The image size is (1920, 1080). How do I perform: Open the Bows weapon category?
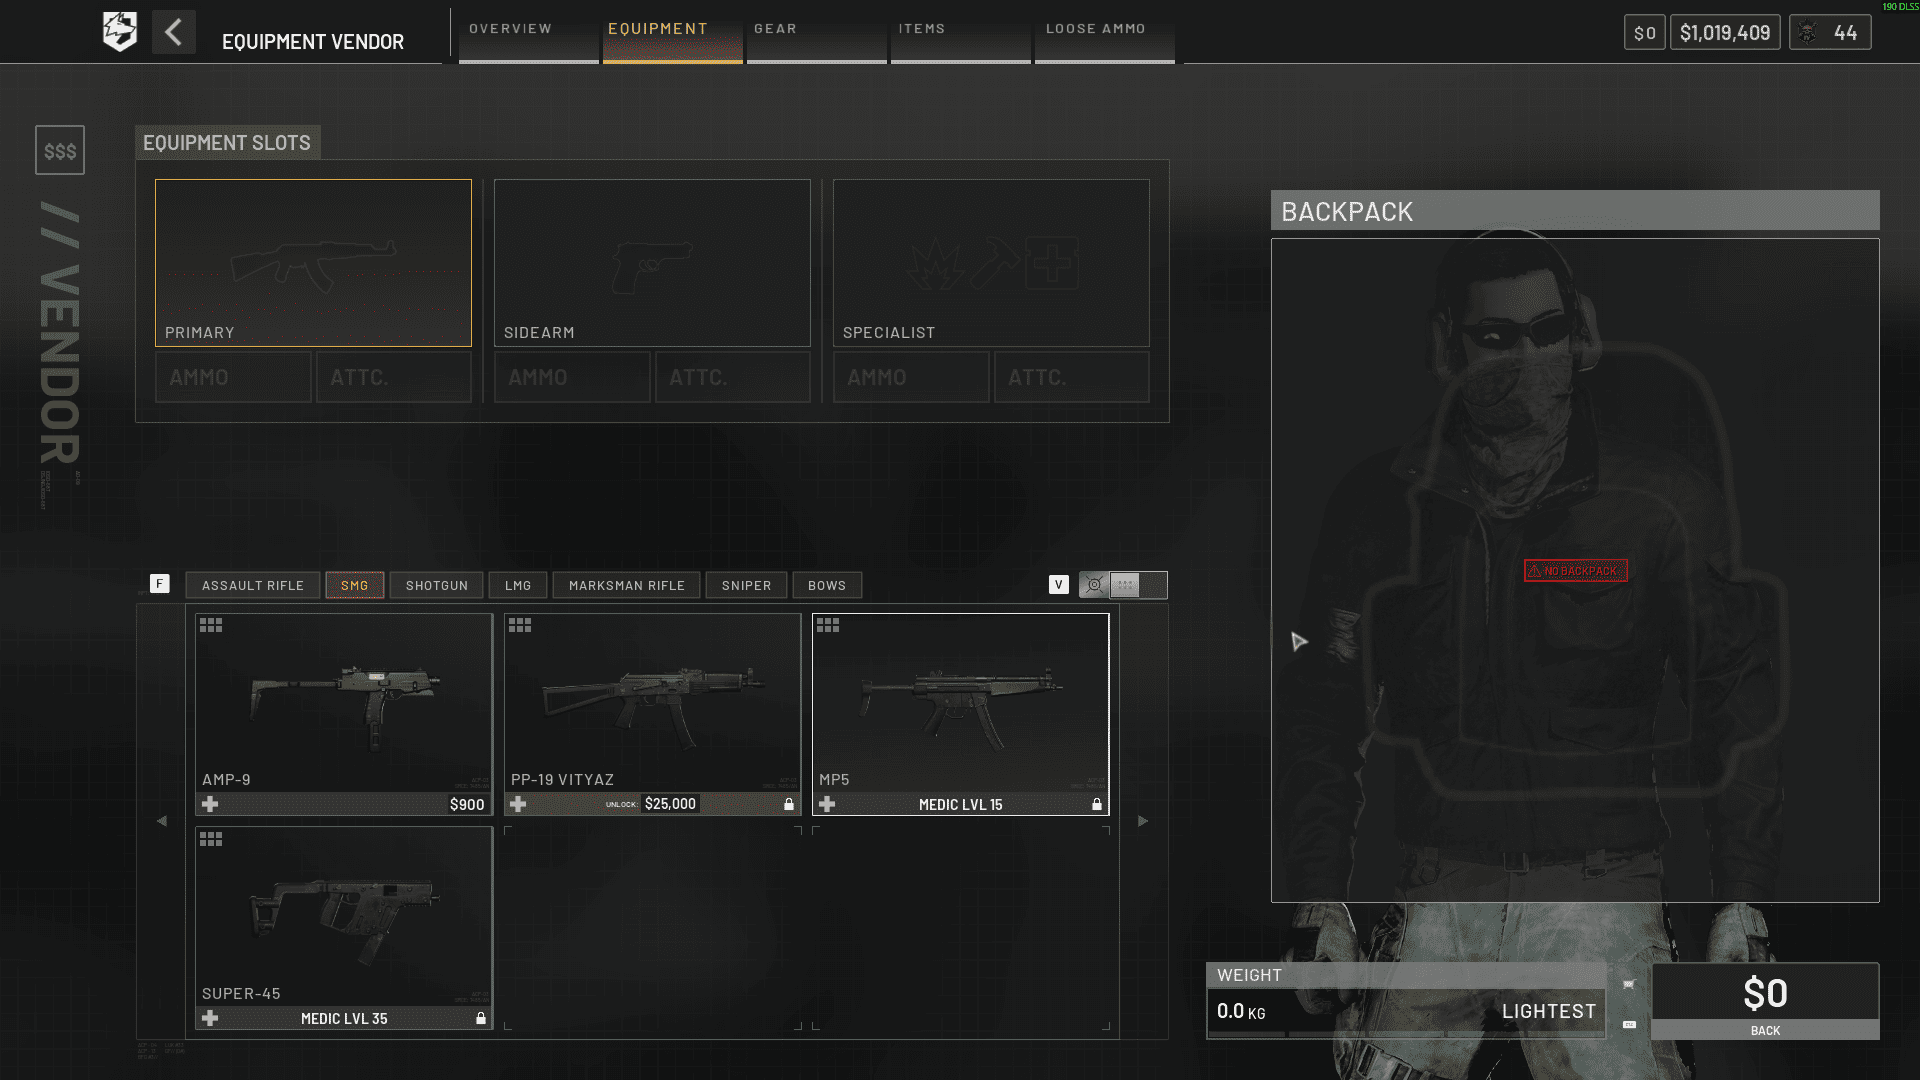(827, 585)
